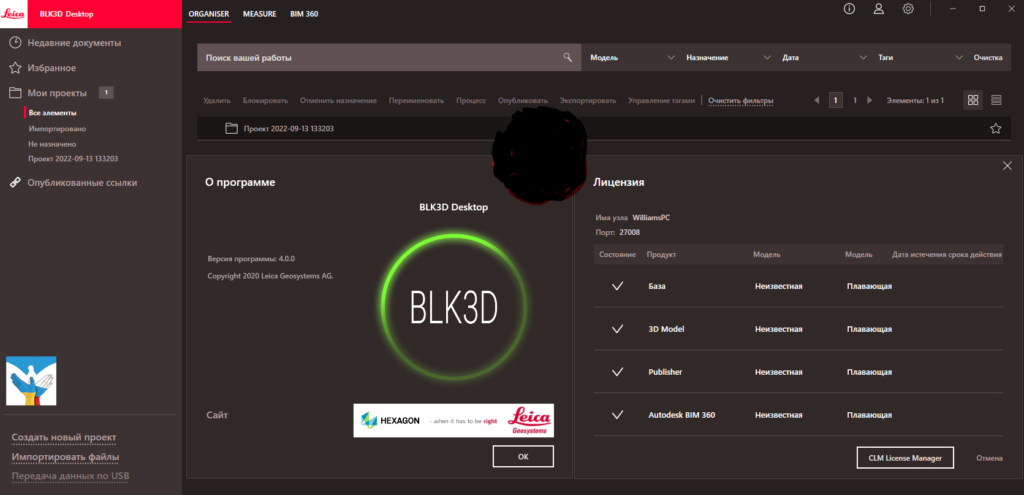Switch to list view icon

(996, 100)
